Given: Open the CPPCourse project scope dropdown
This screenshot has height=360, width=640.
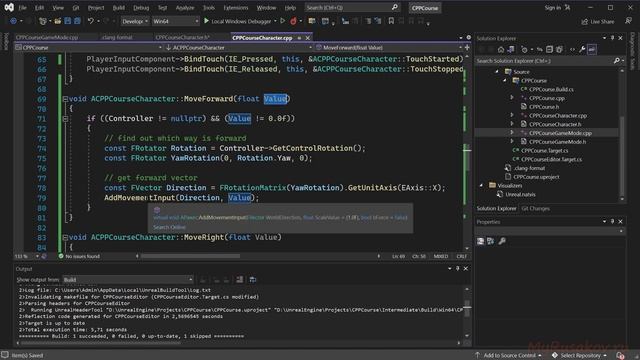Looking at the screenshot, I should (x=89, y=47).
